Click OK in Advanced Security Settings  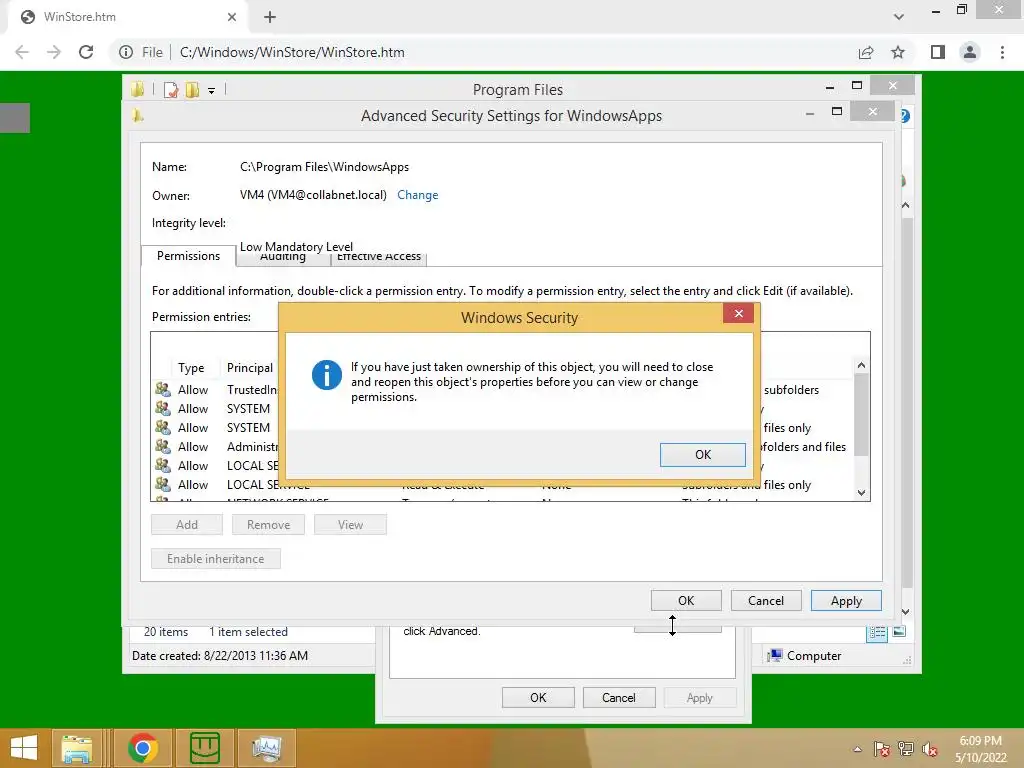[686, 601]
